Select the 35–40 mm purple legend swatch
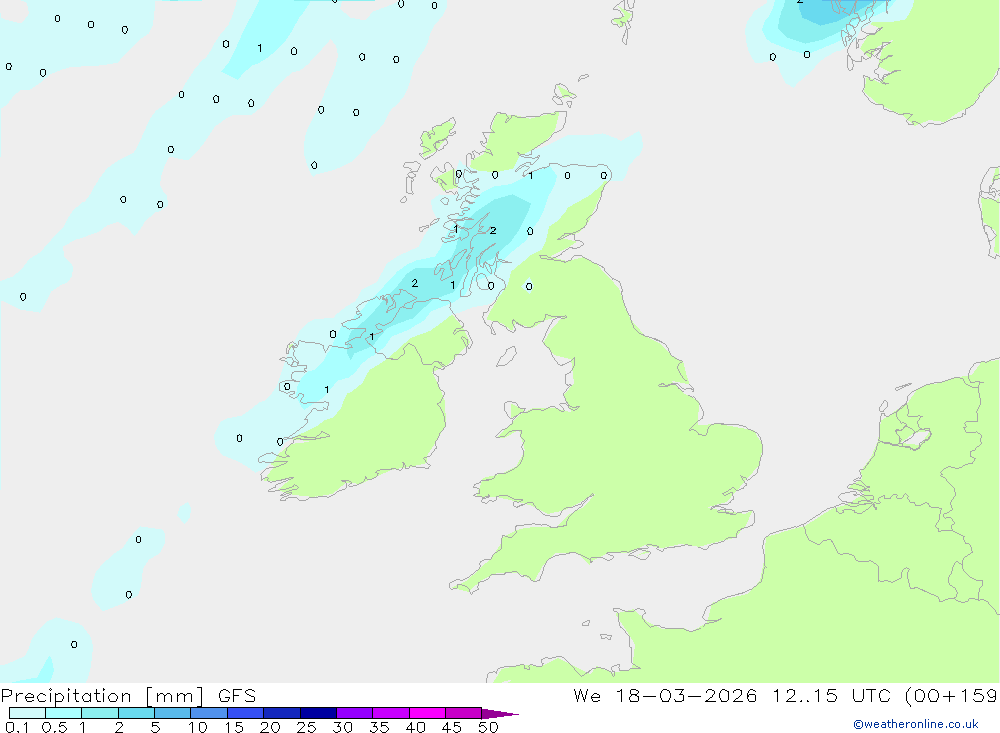The width and height of the screenshot is (1000, 733). pyautogui.click(x=391, y=713)
